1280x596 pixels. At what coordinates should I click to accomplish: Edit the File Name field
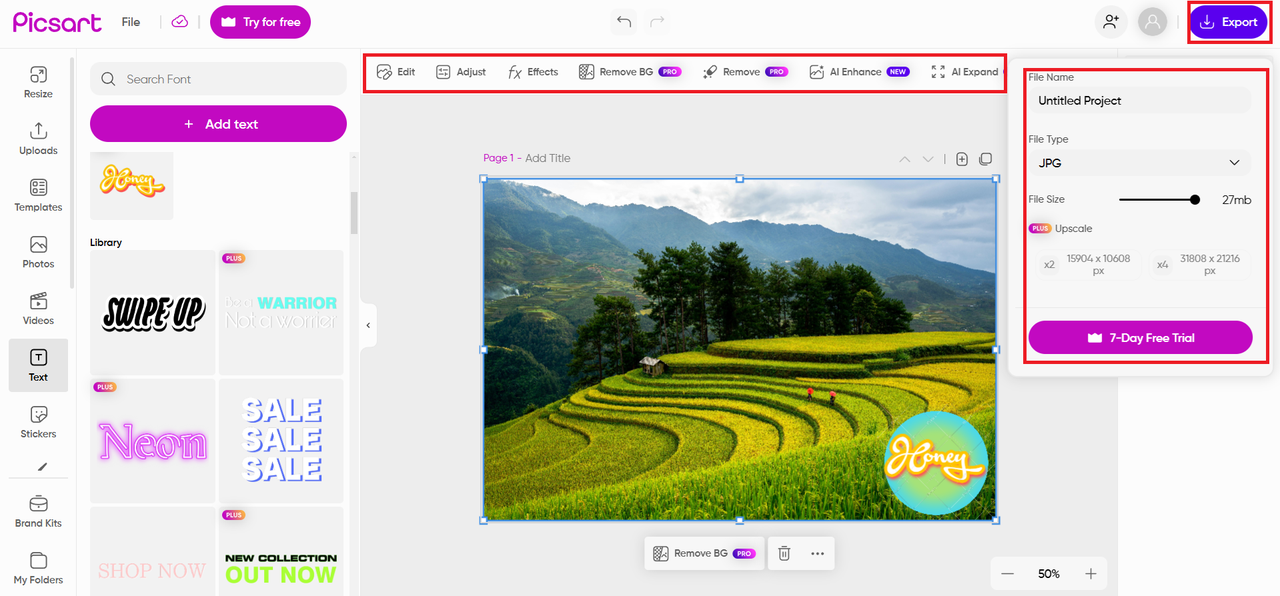point(1140,100)
